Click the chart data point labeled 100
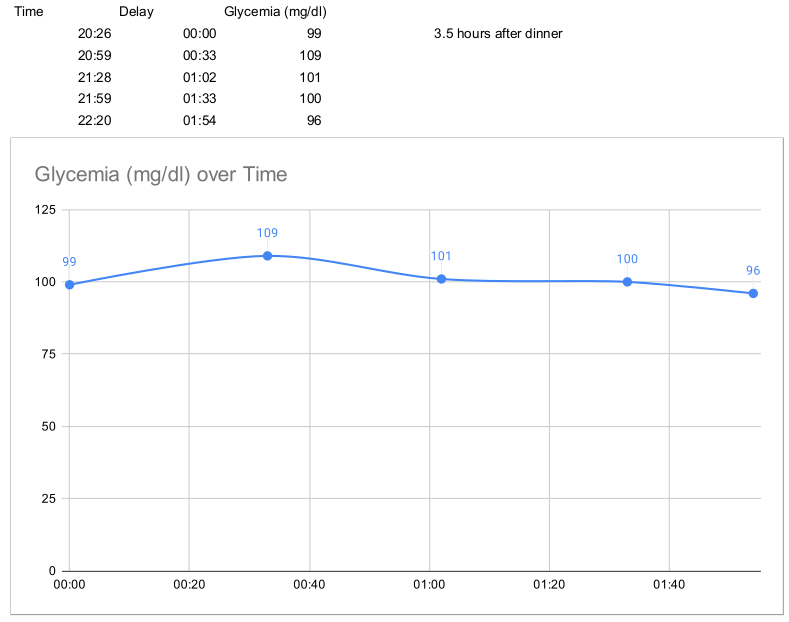Image resolution: width=789 pixels, height=622 pixels. pyautogui.click(x=627, y=282)
